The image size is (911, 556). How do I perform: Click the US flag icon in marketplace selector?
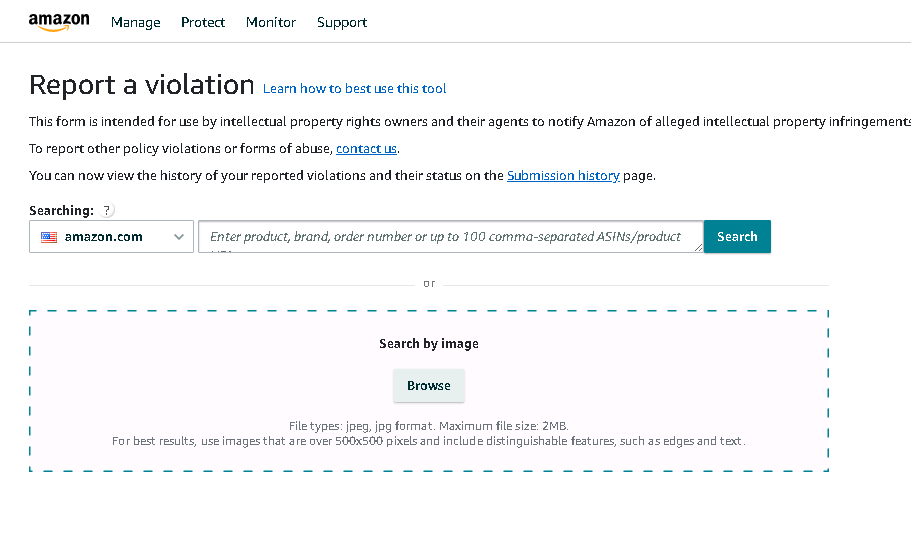point(49,237)
